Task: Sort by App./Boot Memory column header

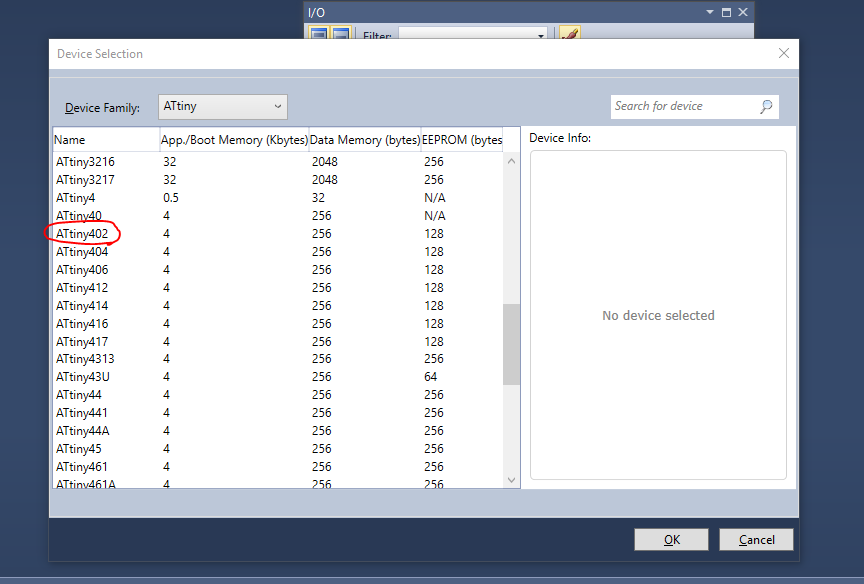Action: pyautogui.click(x=234, y=140)
